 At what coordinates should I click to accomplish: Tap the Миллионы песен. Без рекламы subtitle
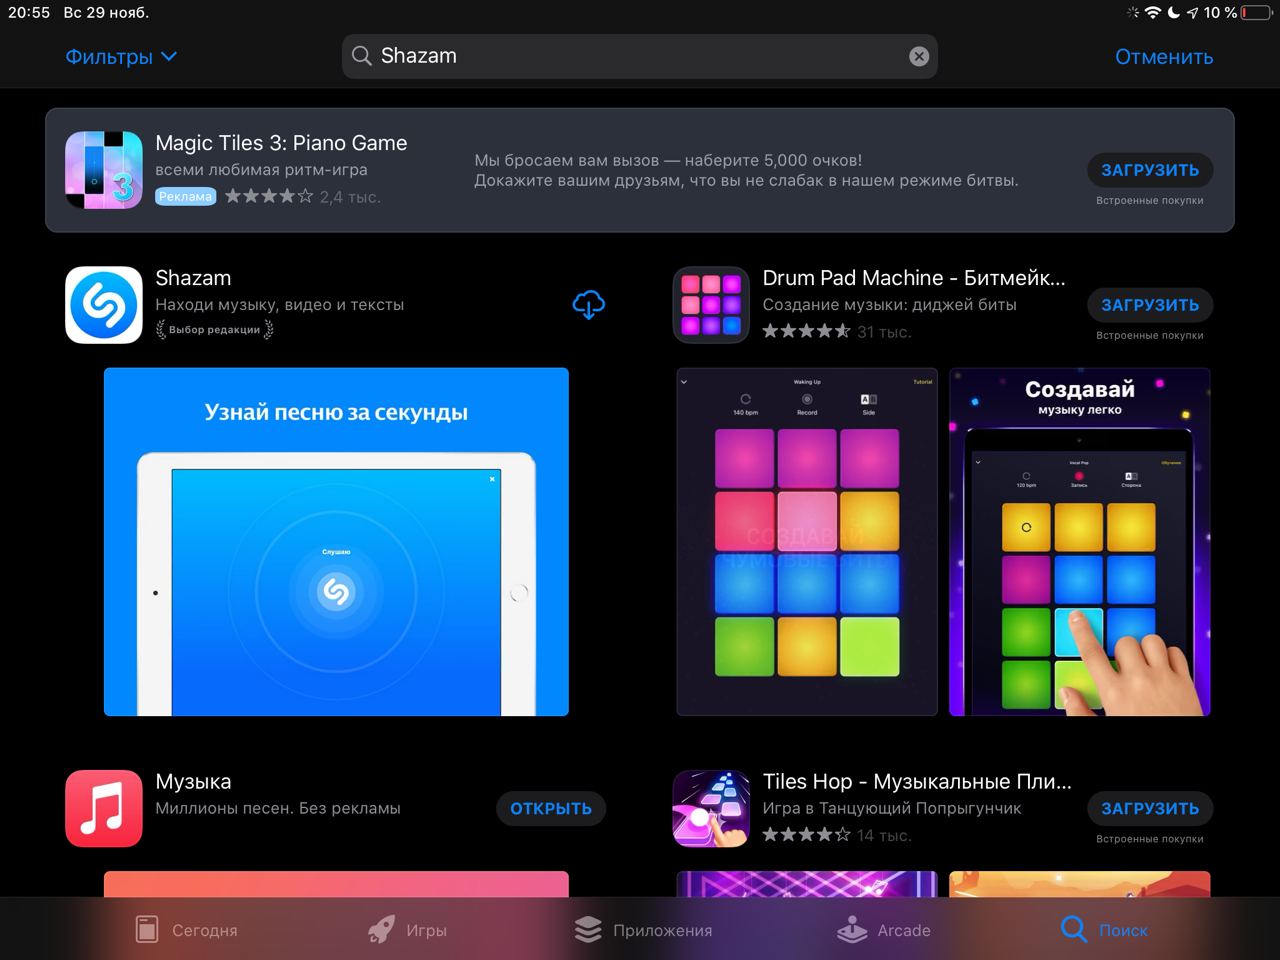pos(278,808)
